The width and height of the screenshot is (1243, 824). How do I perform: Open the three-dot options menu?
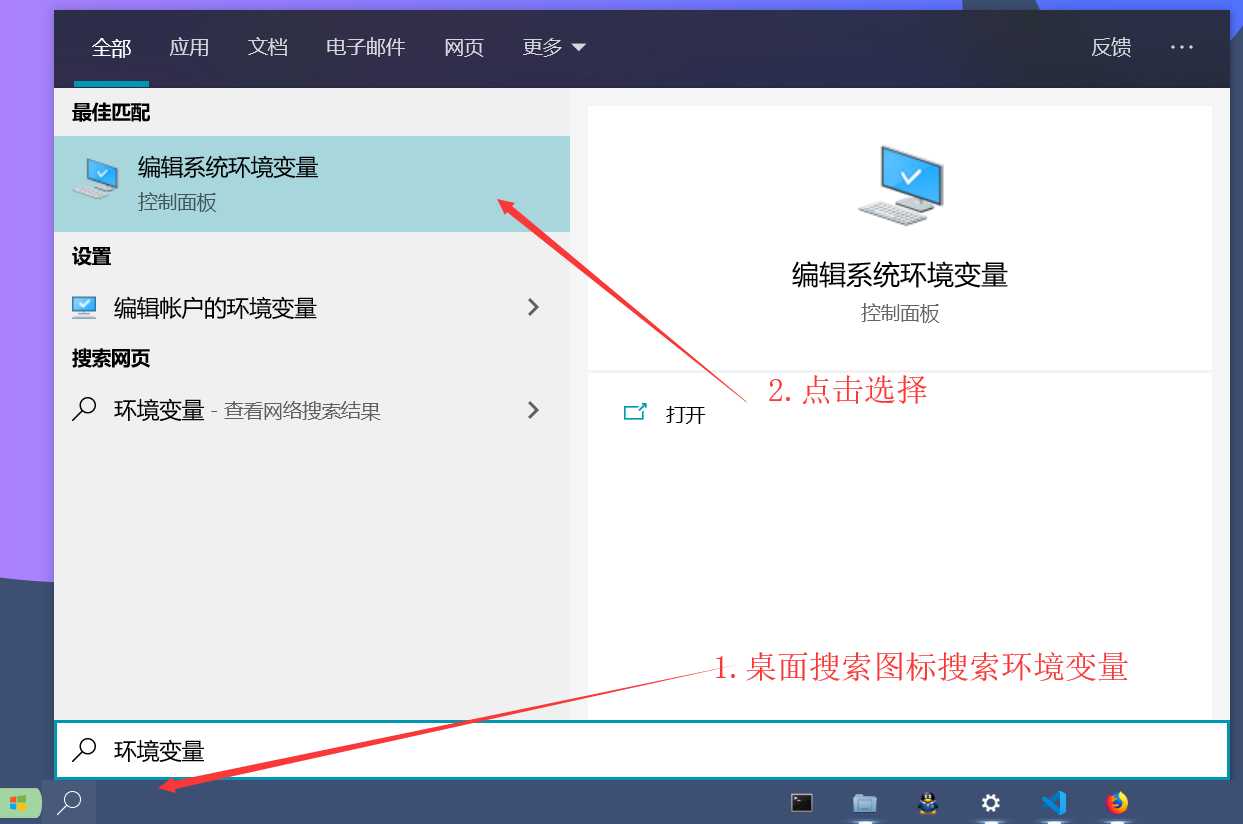coord(1182,47)
